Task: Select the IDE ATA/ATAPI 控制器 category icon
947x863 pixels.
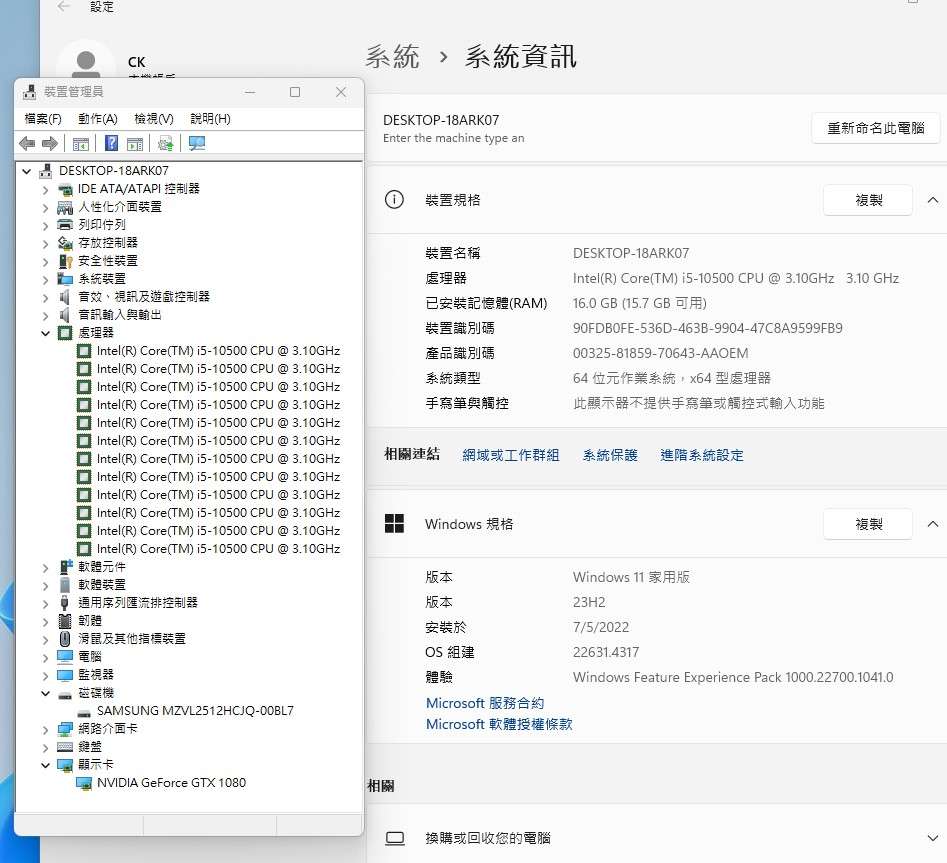Action: 65,189
